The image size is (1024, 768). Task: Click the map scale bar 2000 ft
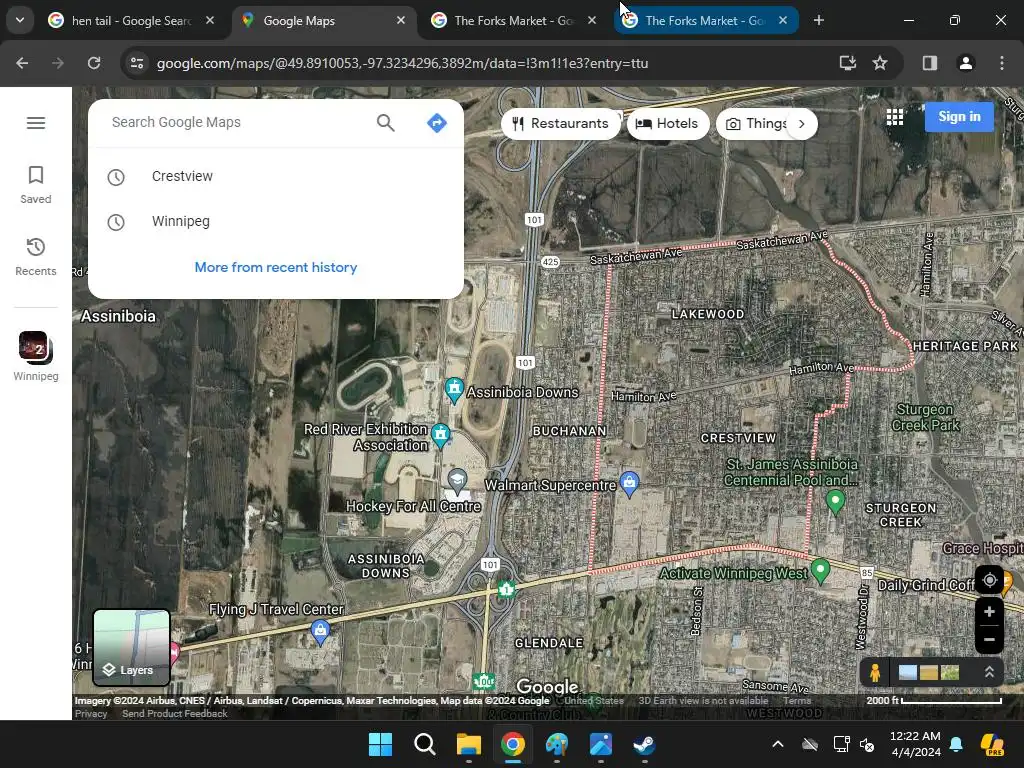tap(934, 700)
